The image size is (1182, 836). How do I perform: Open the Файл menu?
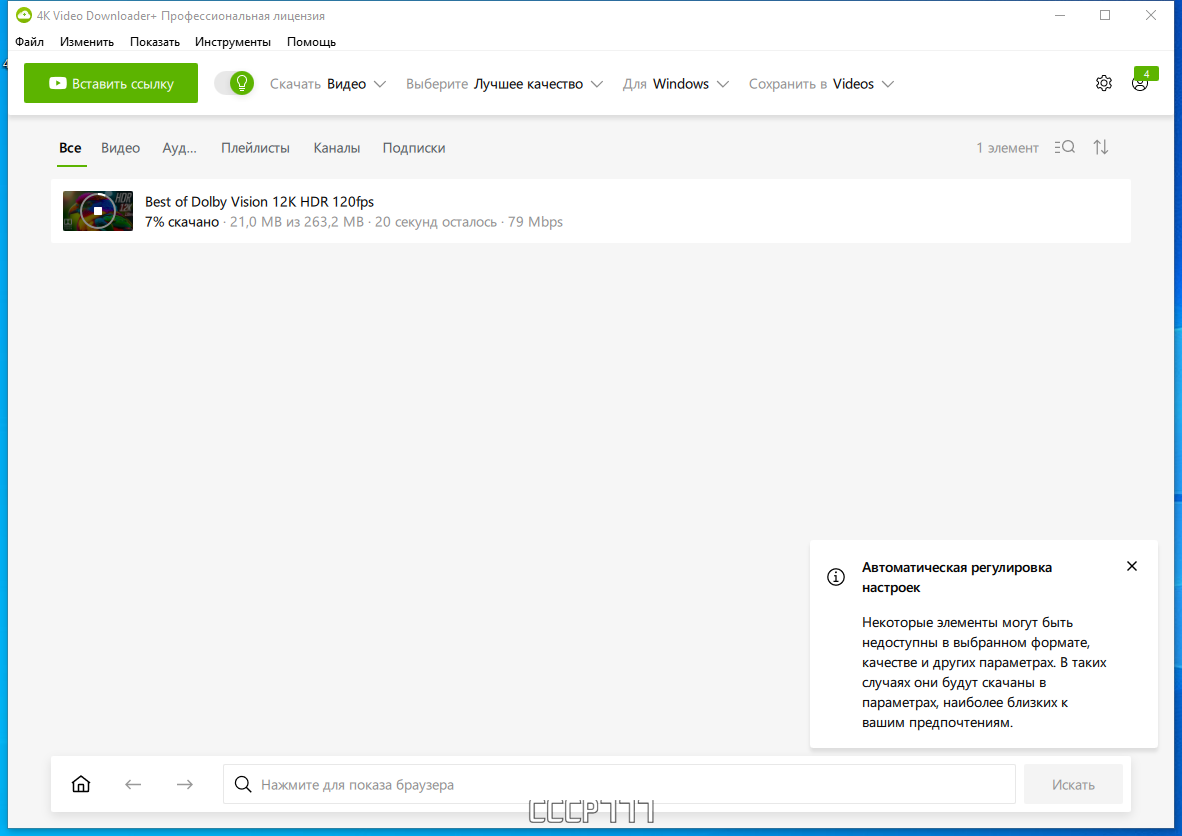[29, 42]
